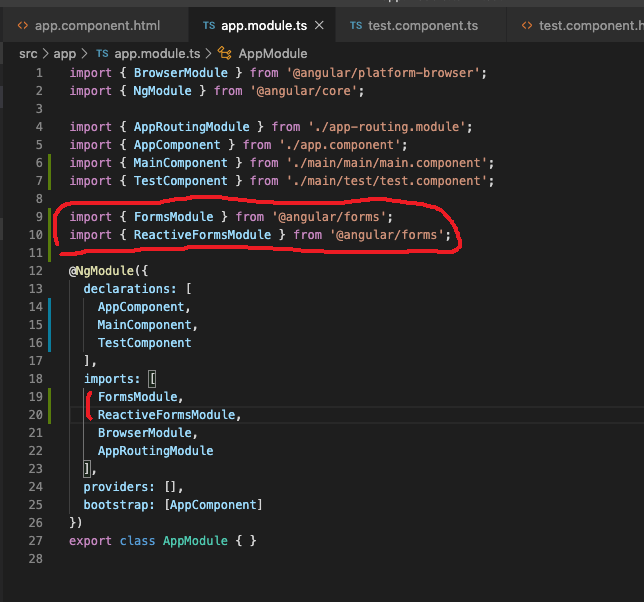Click the TS icon on app.module.ts tab
644x602 pixels.
(x=209, y=25)
